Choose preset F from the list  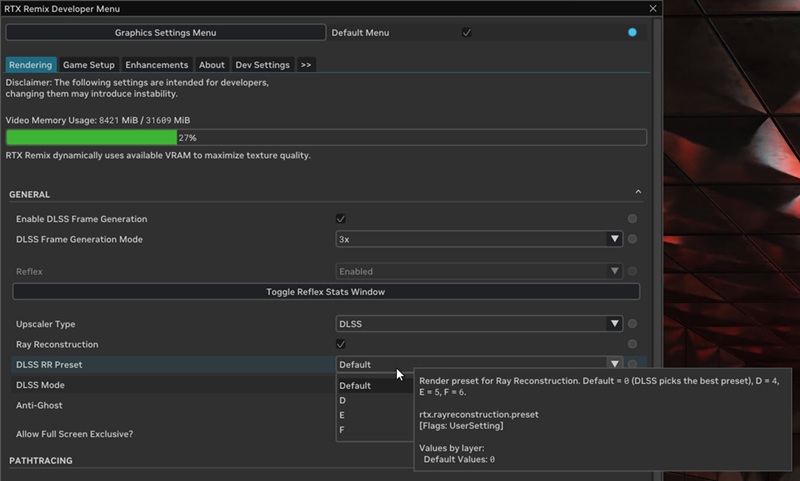(374, 430)
